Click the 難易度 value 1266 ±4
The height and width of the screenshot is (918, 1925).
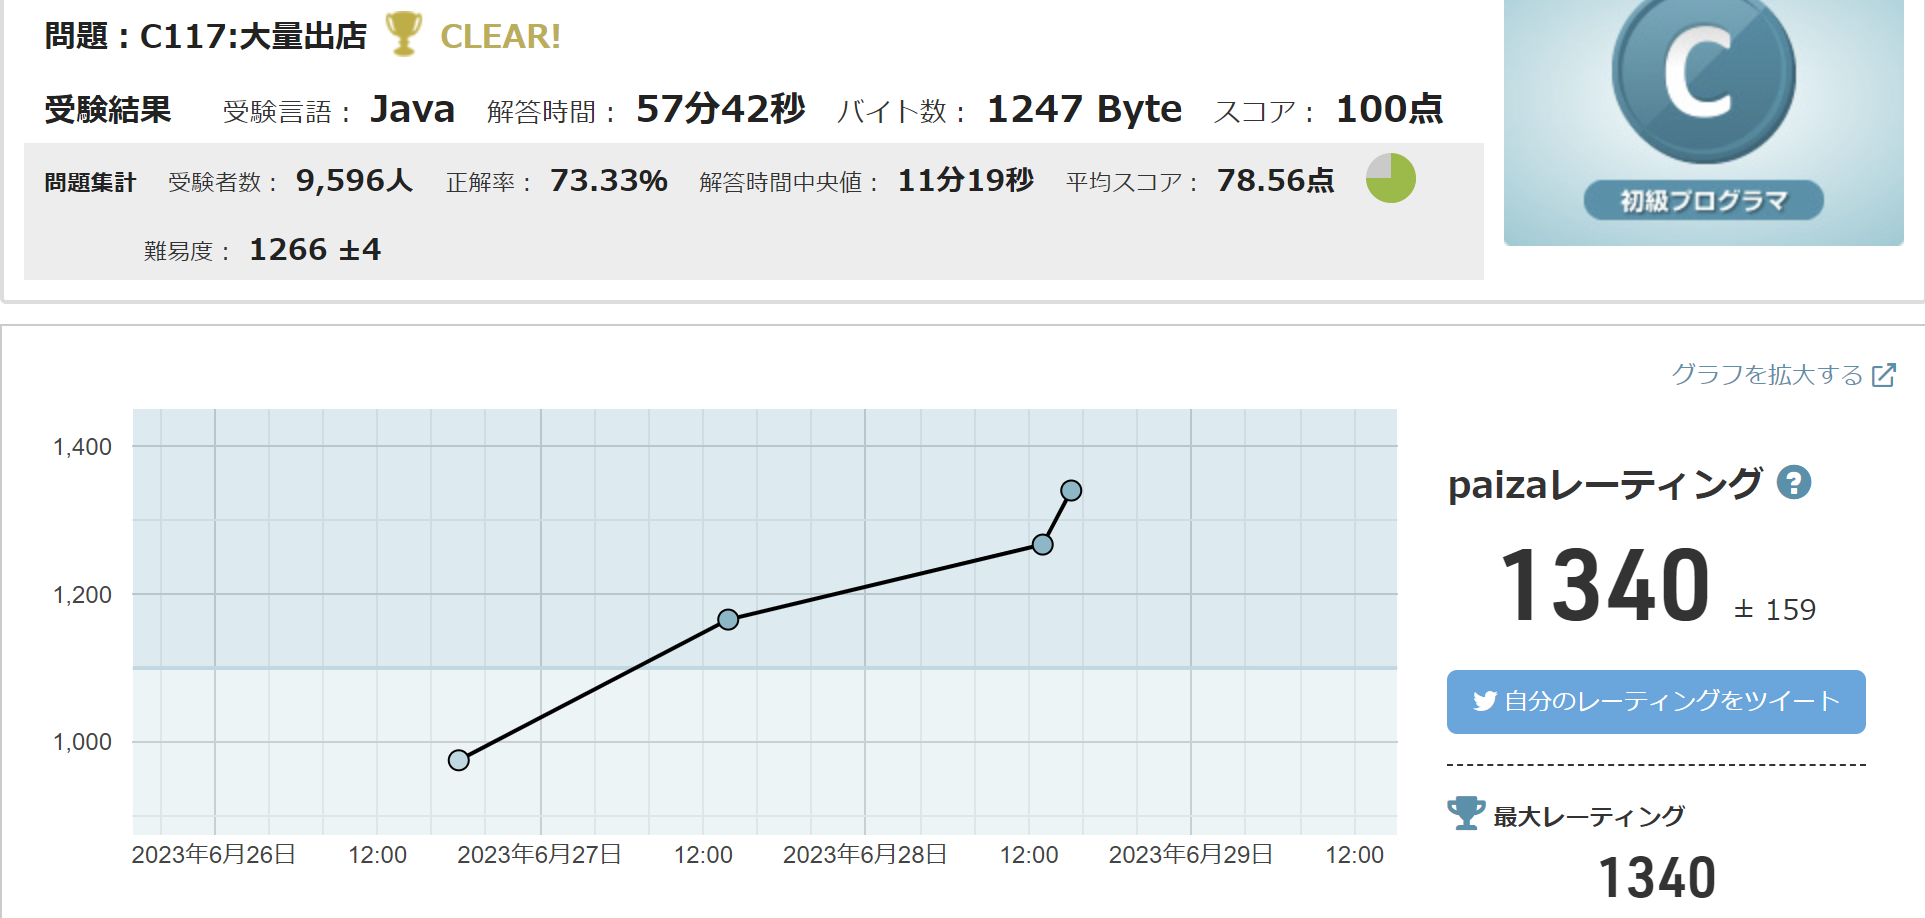[315, 250]
